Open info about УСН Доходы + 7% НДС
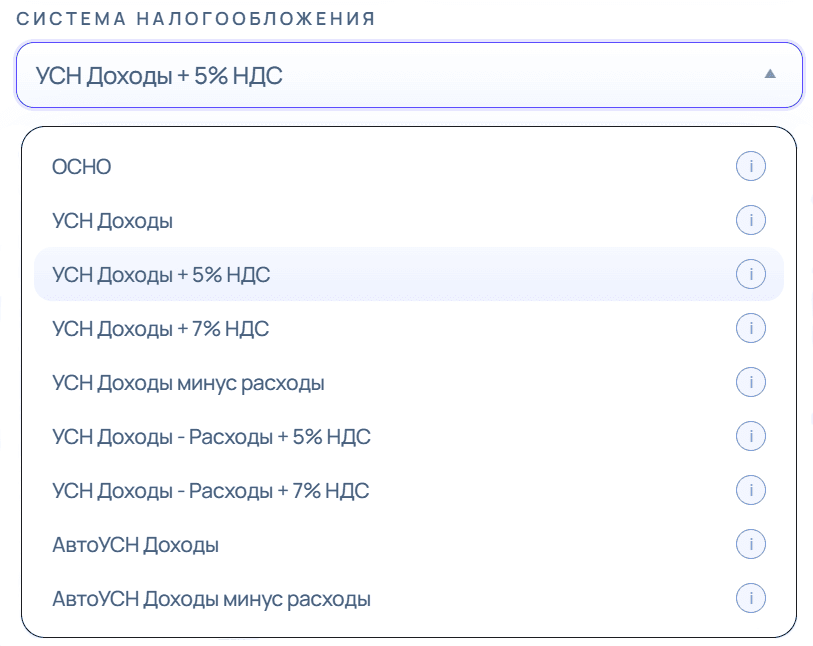813x646 pixels. click(751, 328)
